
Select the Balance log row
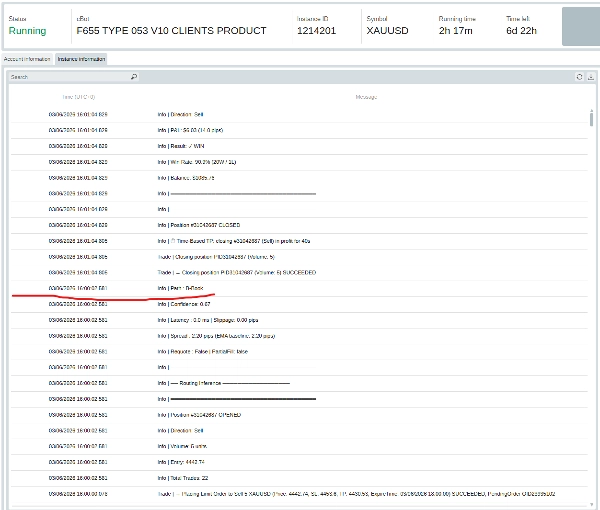(299, 178)
